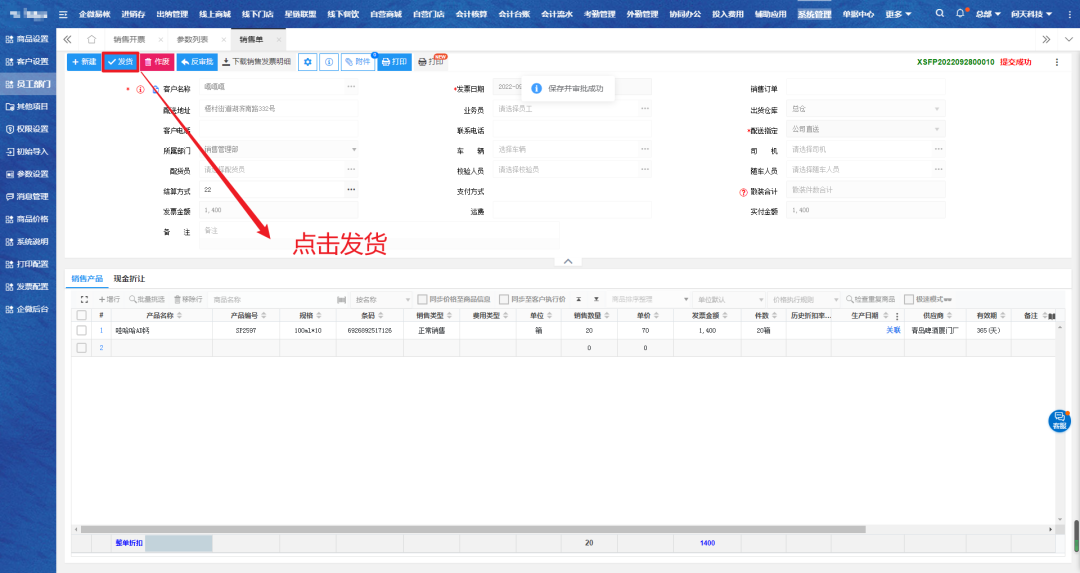Click the search magnifier in top bar
The image size is (1080, 573).
[x=940, y=14]
